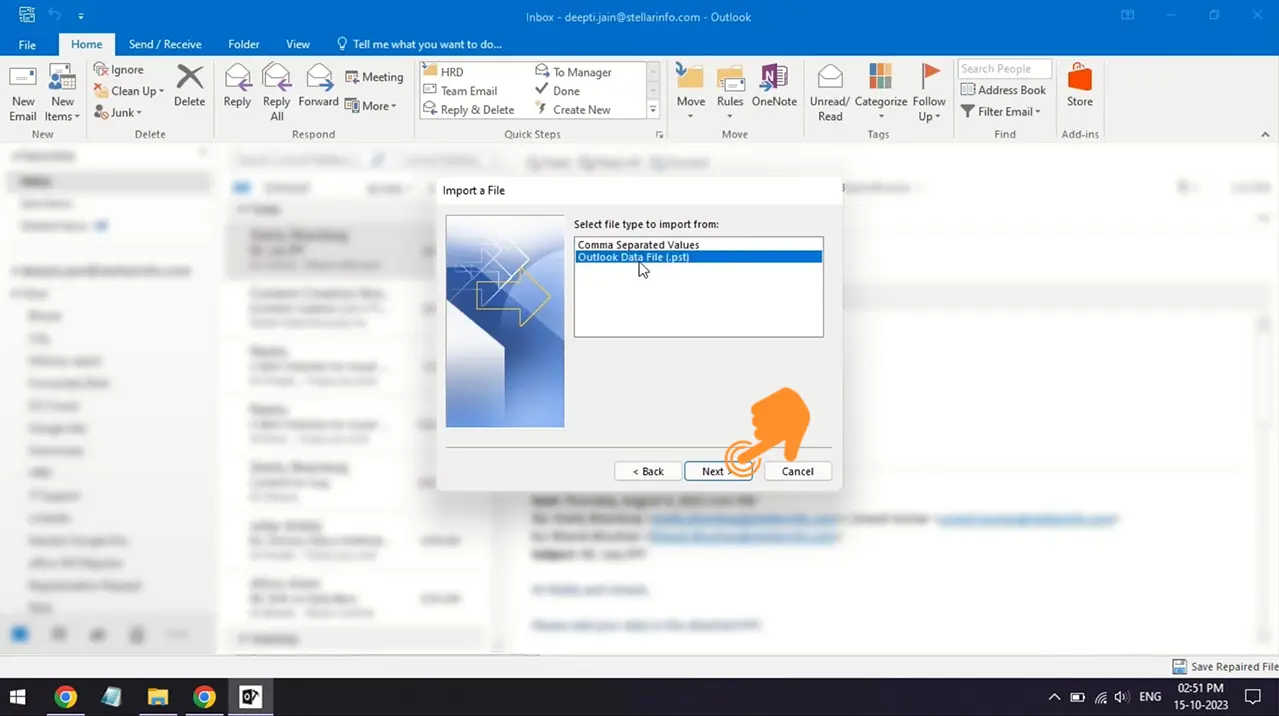The width and height of the screenshot is (1279, 716).
Task: Go back using the Back button
Action: (x=648, y=471)
